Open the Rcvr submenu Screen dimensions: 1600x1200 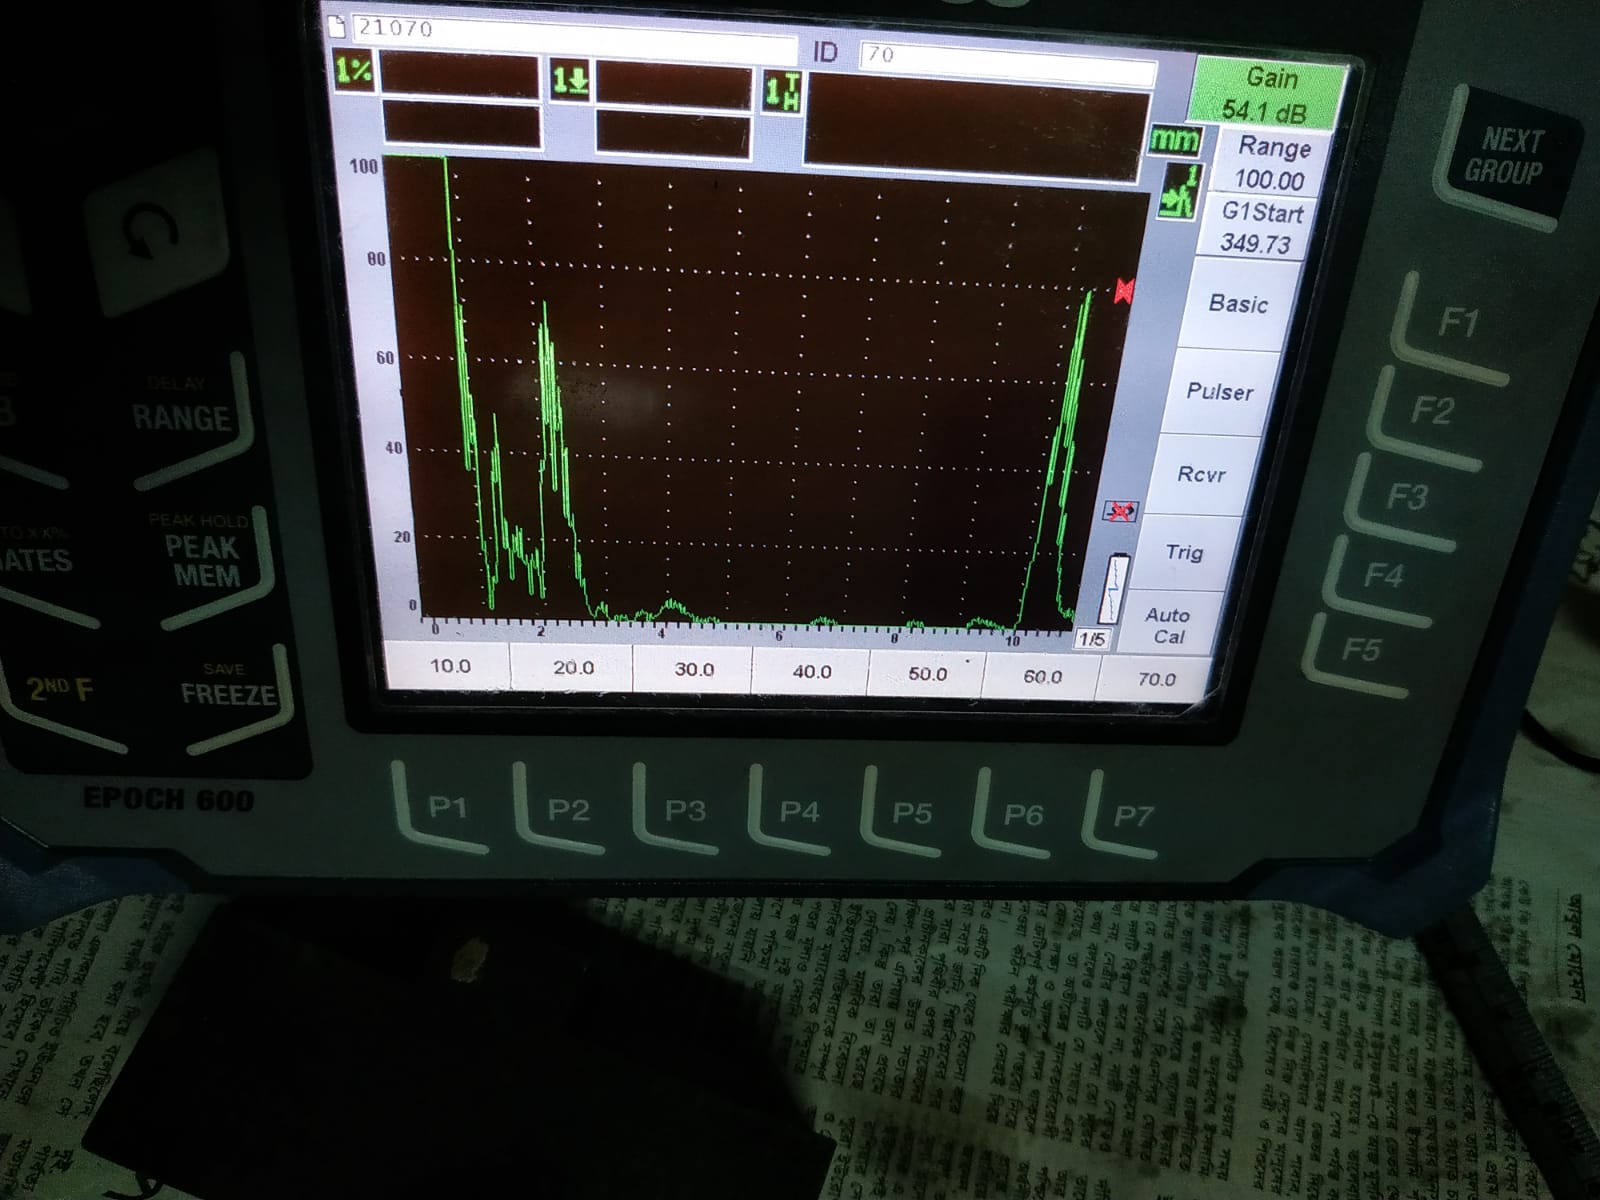pyautogui.click(x=1201, y=474)
